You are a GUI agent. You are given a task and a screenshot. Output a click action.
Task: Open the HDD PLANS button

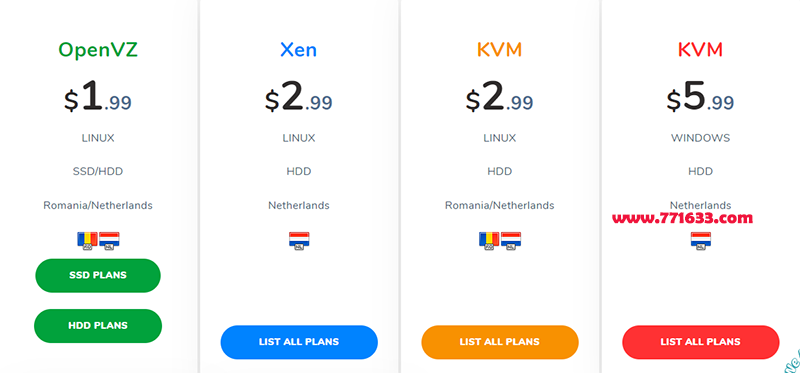(98, 326)
